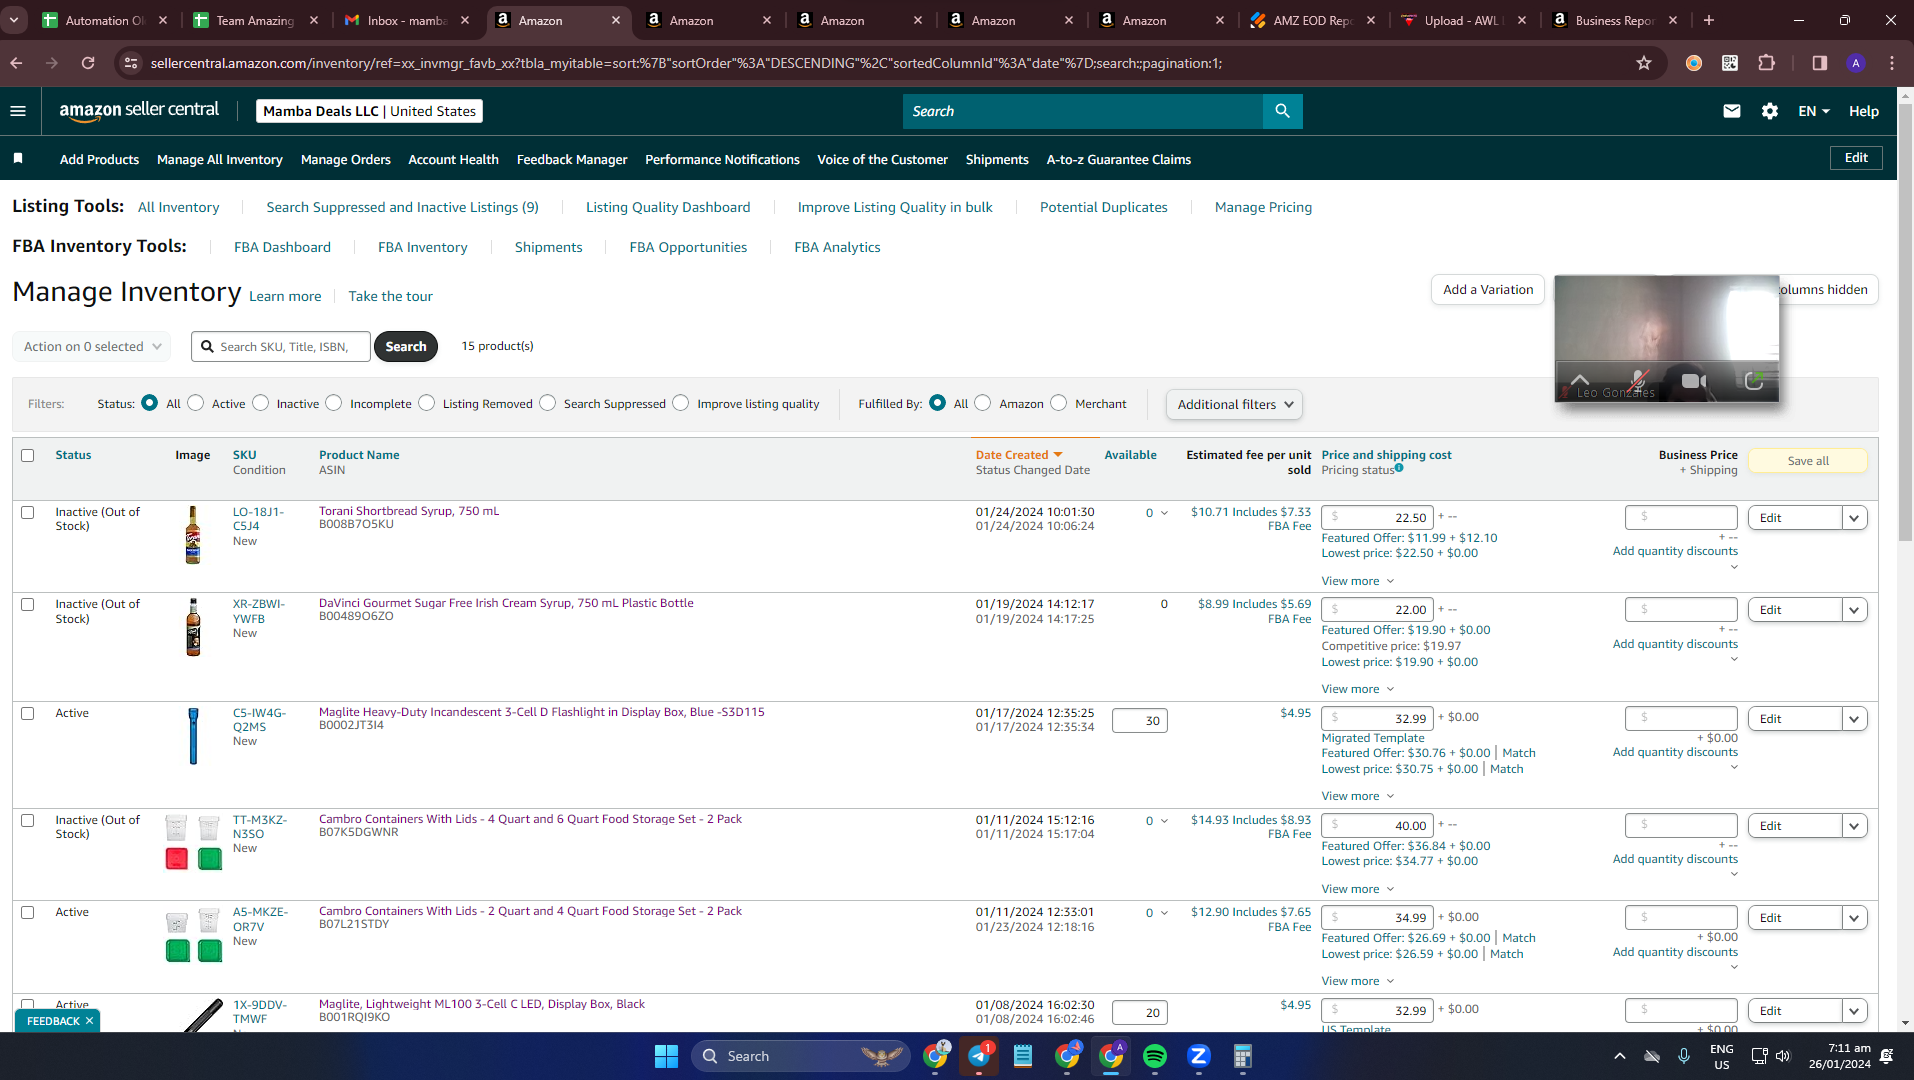The height and width of the screenshot is (1080, 1914).
Task: Bookmark this page with the star icon
Action: pyautogui.click(x=1644, y=63)
